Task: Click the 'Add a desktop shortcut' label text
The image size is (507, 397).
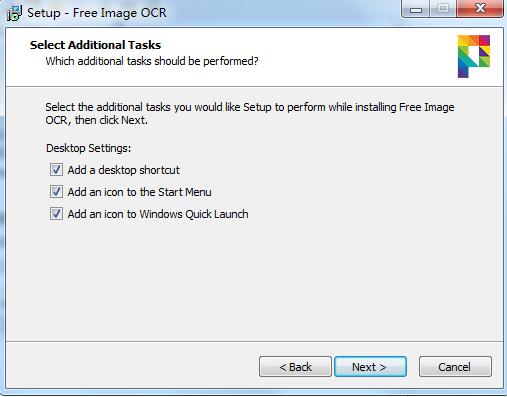Action: pos(124,170)
